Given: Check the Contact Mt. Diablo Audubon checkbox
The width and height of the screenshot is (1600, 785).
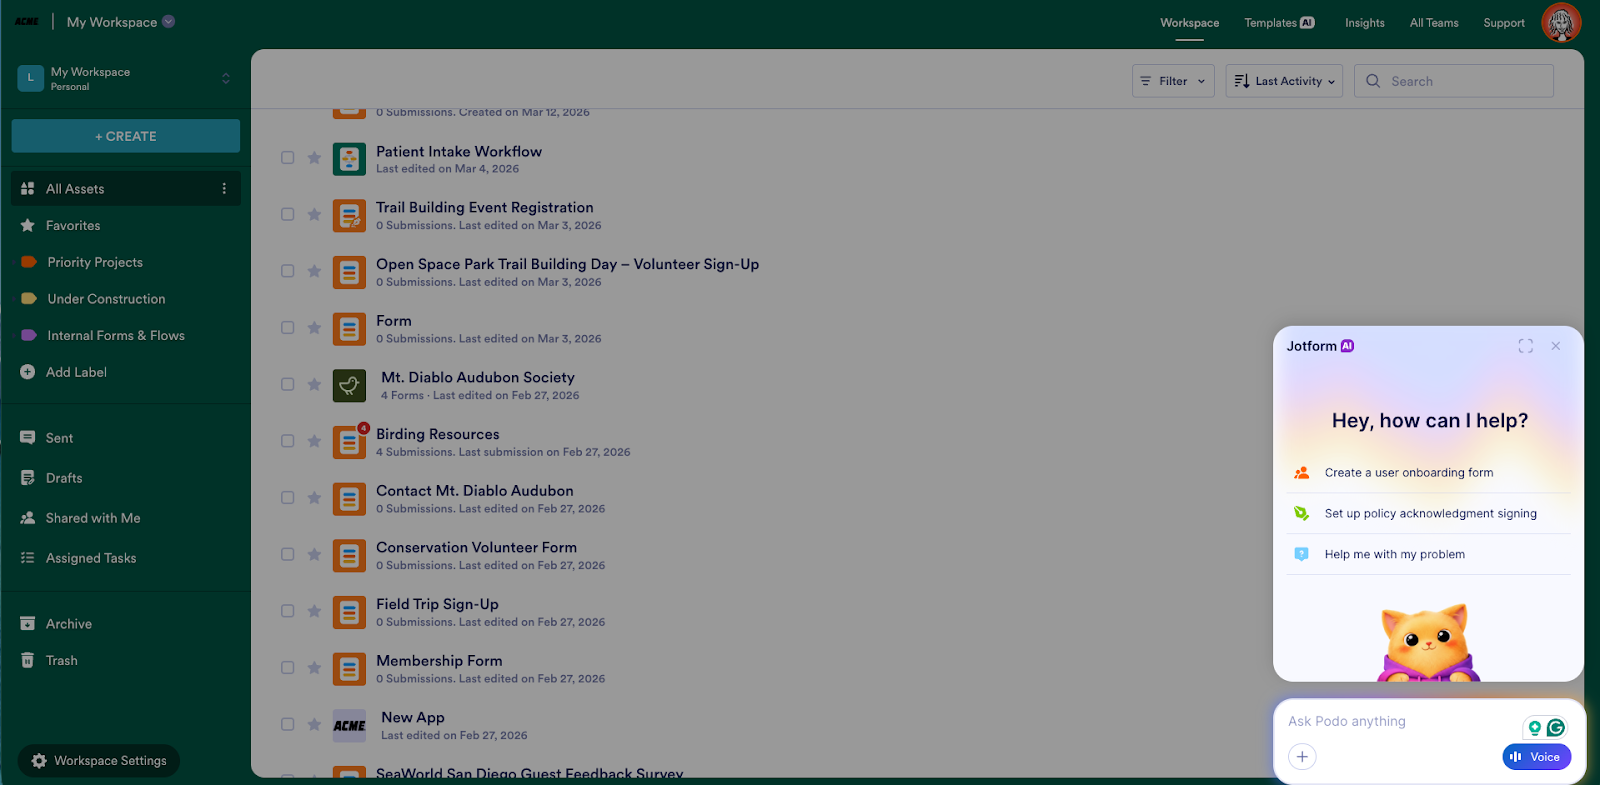Looking at the screenshot, I should click(x=288, y=498).
